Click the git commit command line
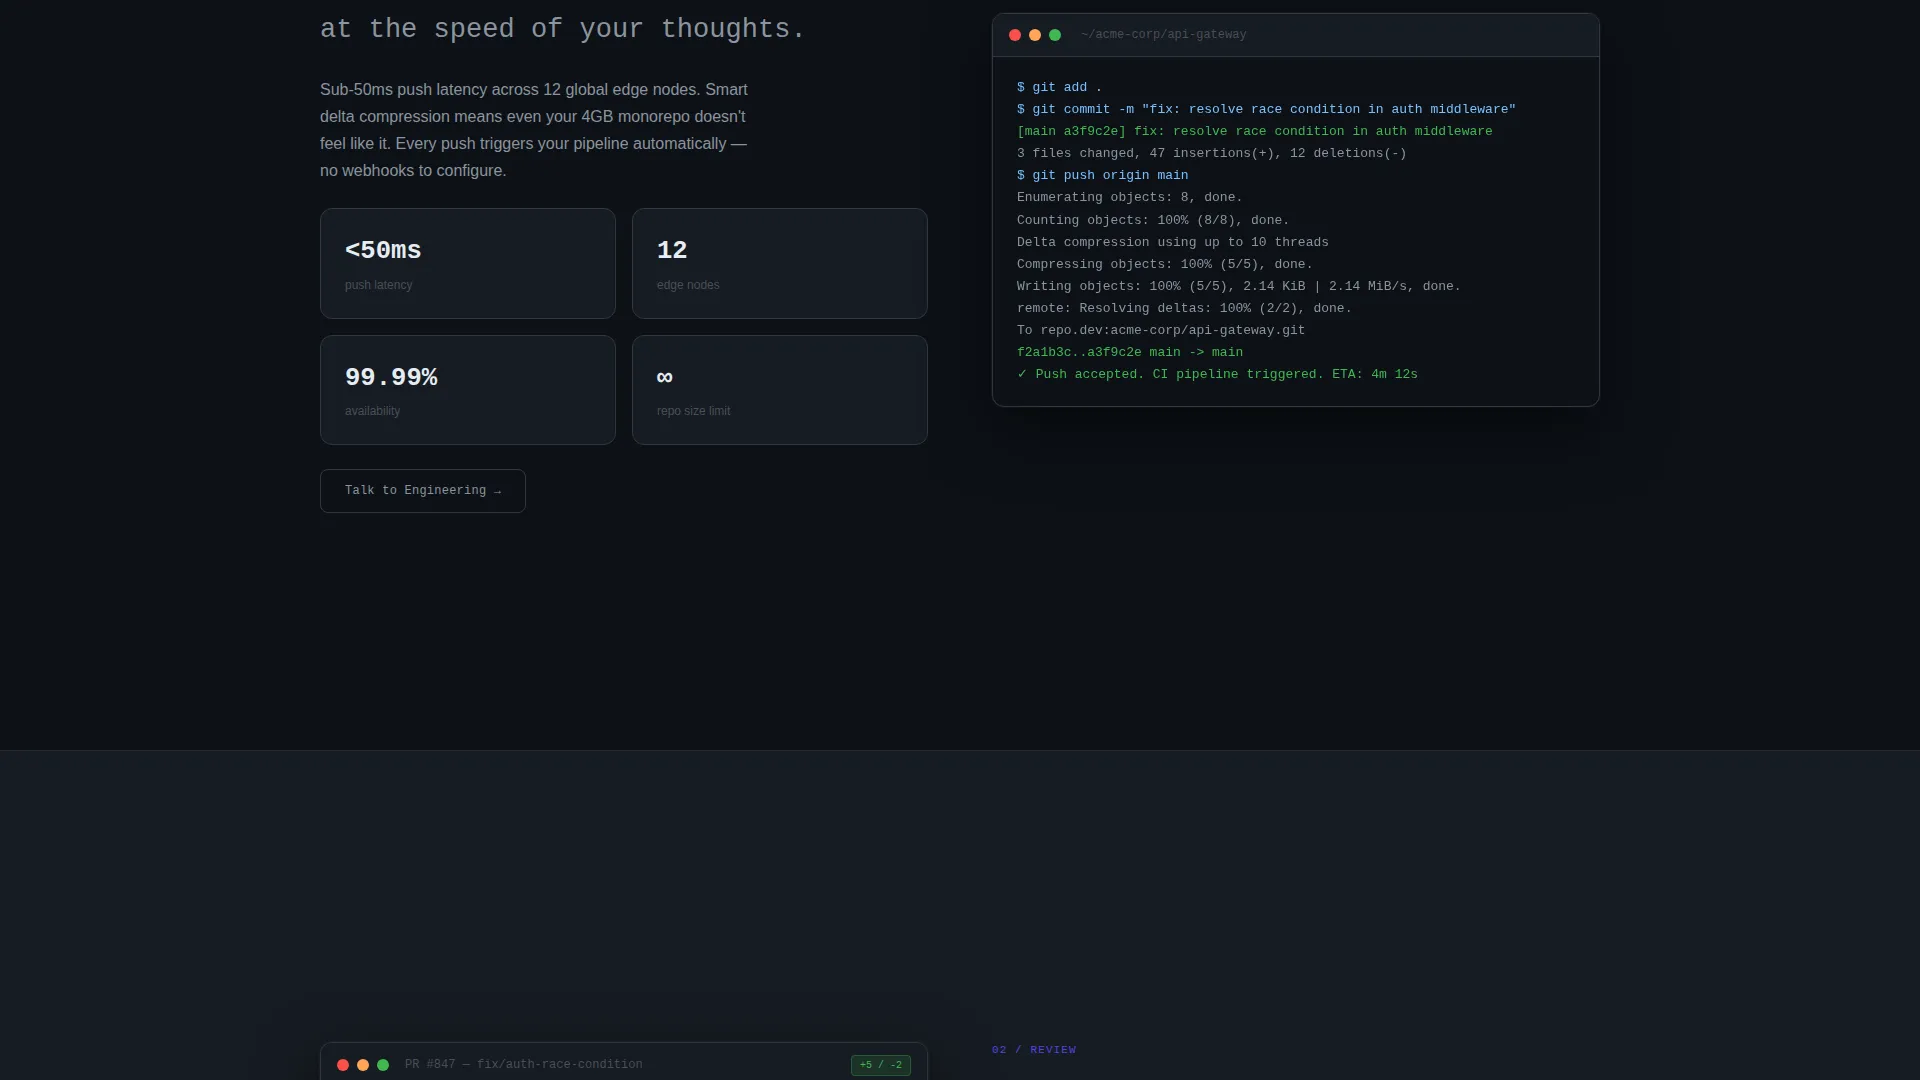The image size is (1920, 1080). [1266, 110]
